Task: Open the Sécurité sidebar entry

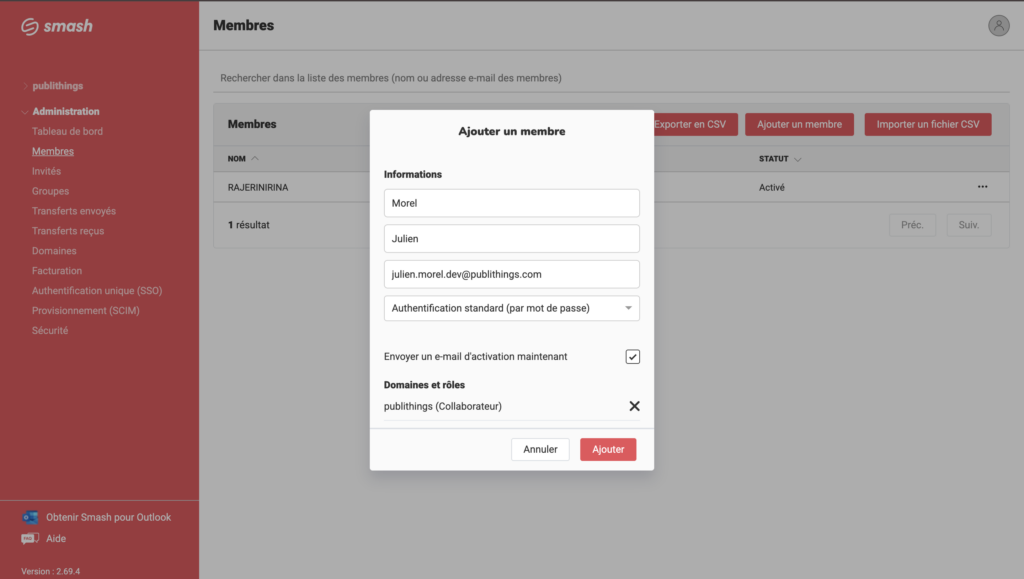Action: 50,330
